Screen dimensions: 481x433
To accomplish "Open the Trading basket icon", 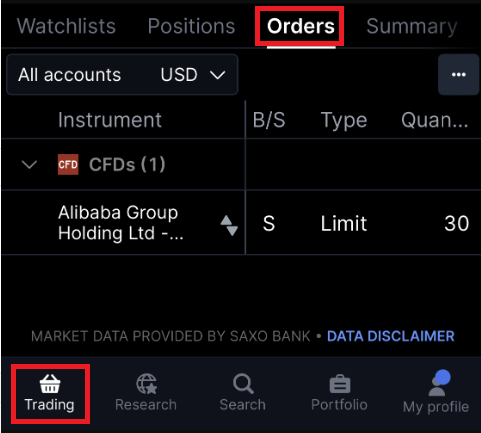I will click(x=50, y=384).
